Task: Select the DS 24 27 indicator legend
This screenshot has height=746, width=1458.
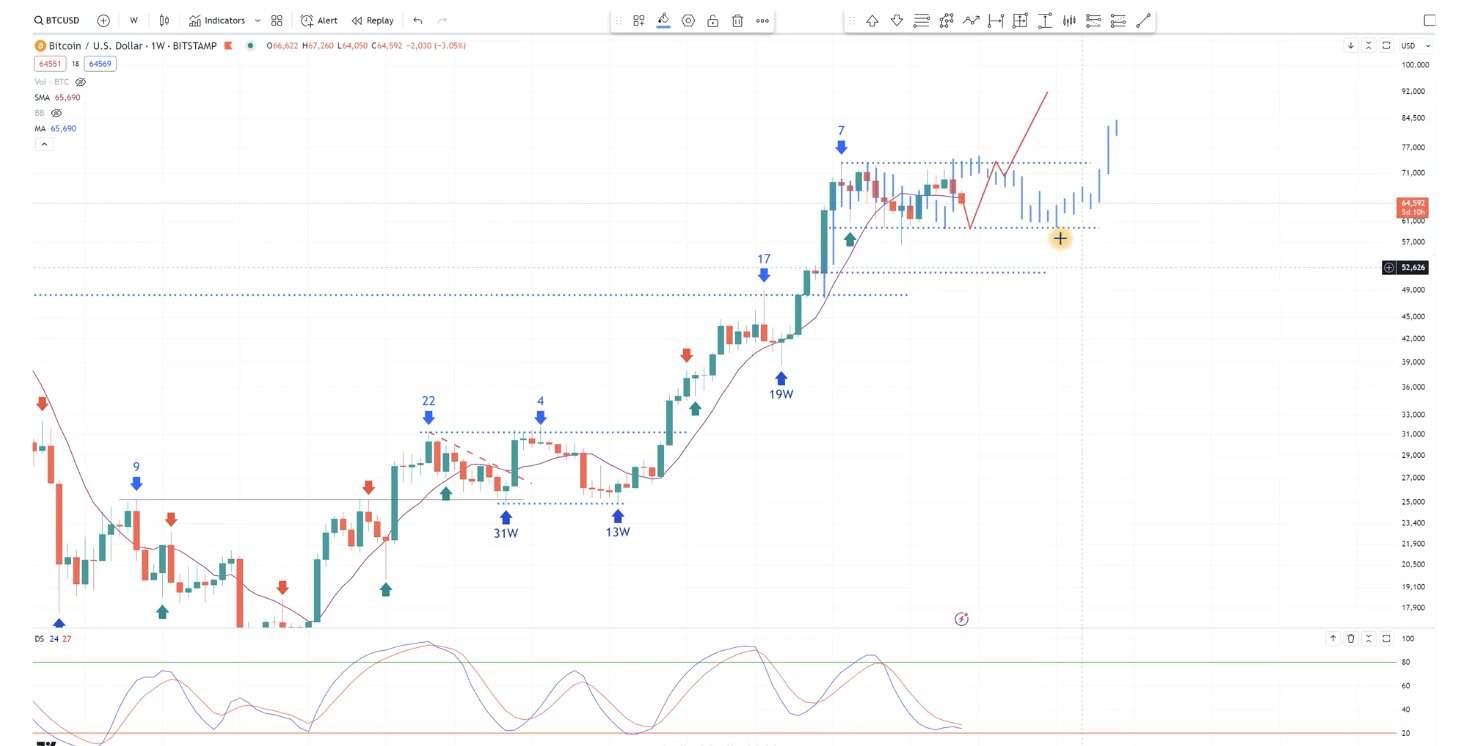Action: tap(52, 639)
